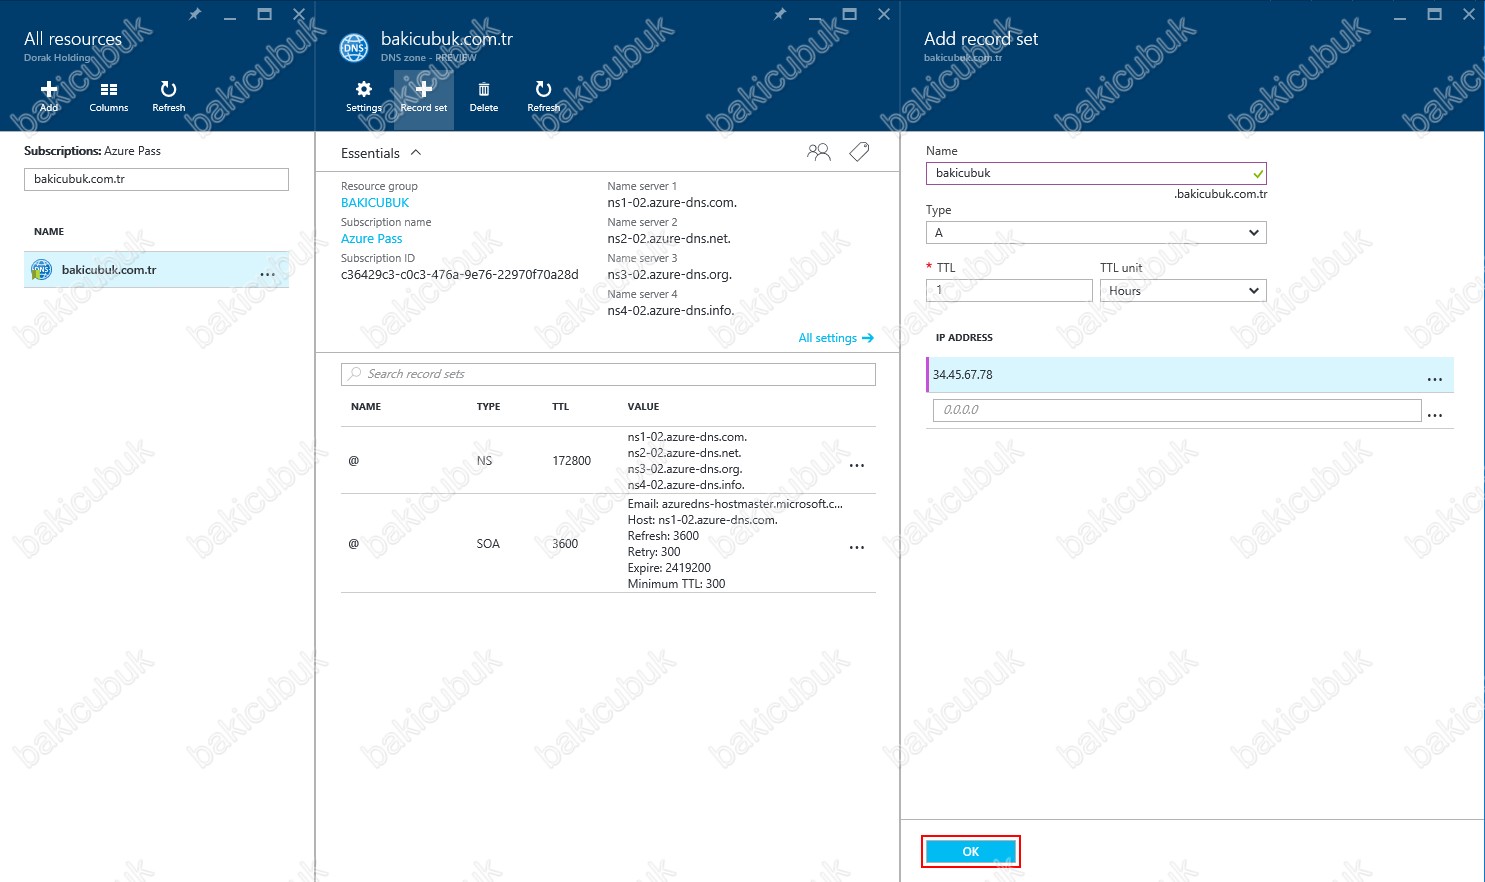Open the TTL unit Hours dropdown

1183,290
